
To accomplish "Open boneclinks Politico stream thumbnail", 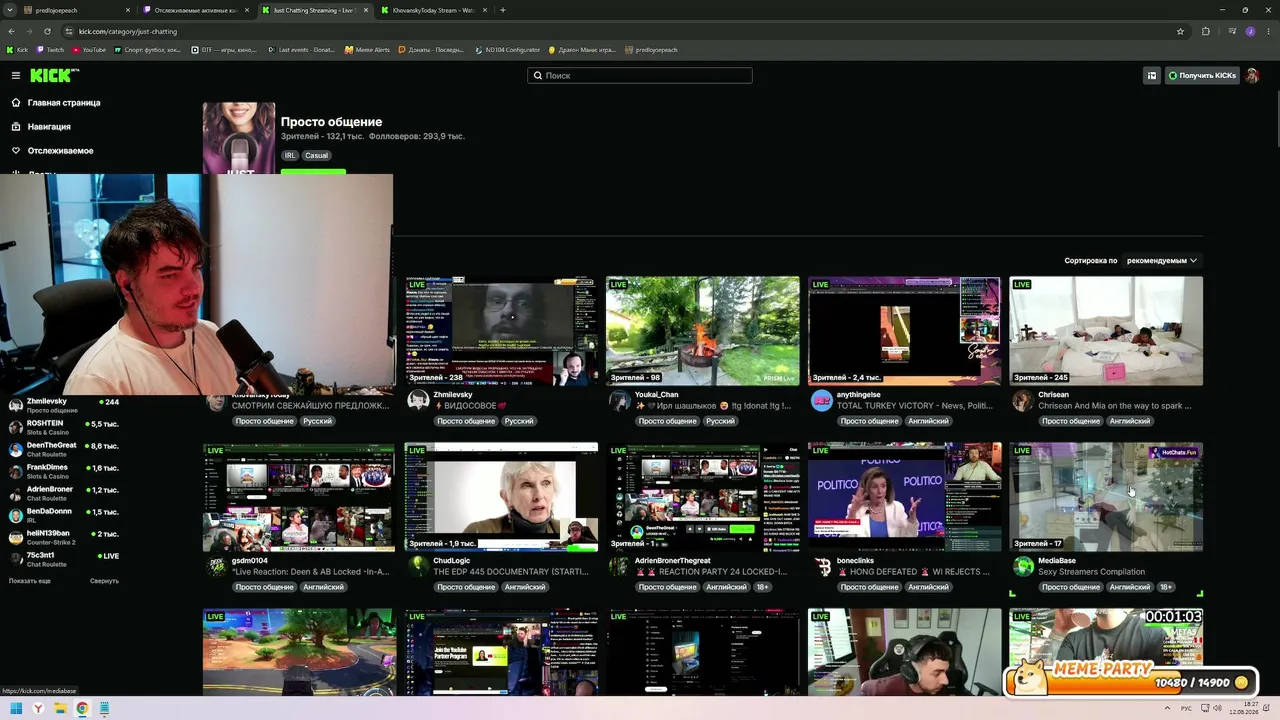I will tap(904, 497).
